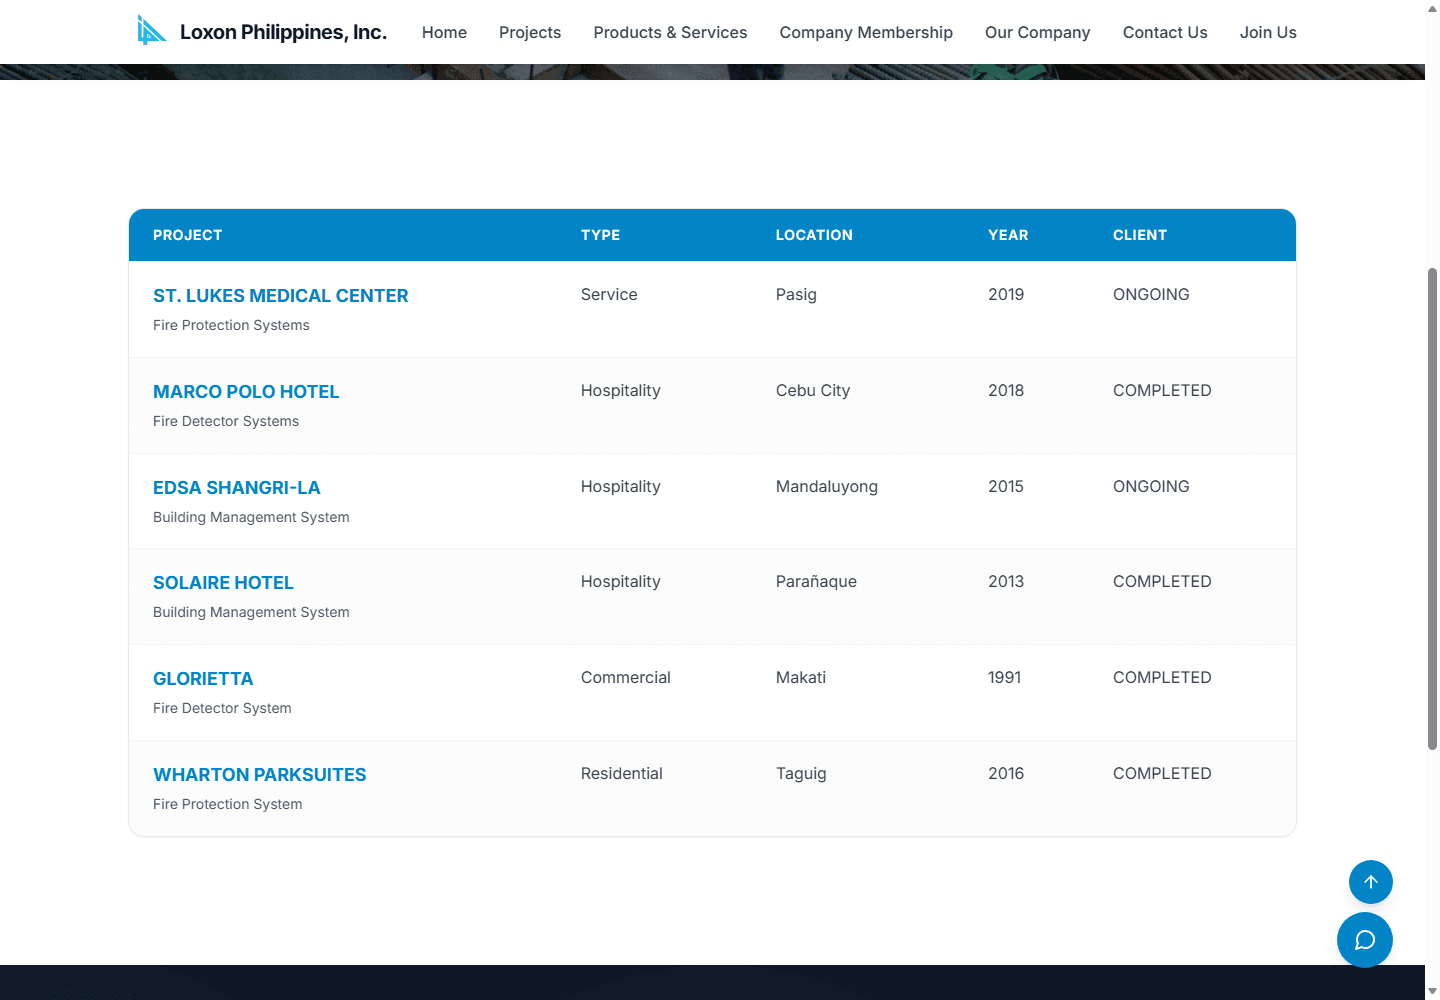Open Products & Services menu
The image size is (1440, 1000).
click(x=670, y=32)
